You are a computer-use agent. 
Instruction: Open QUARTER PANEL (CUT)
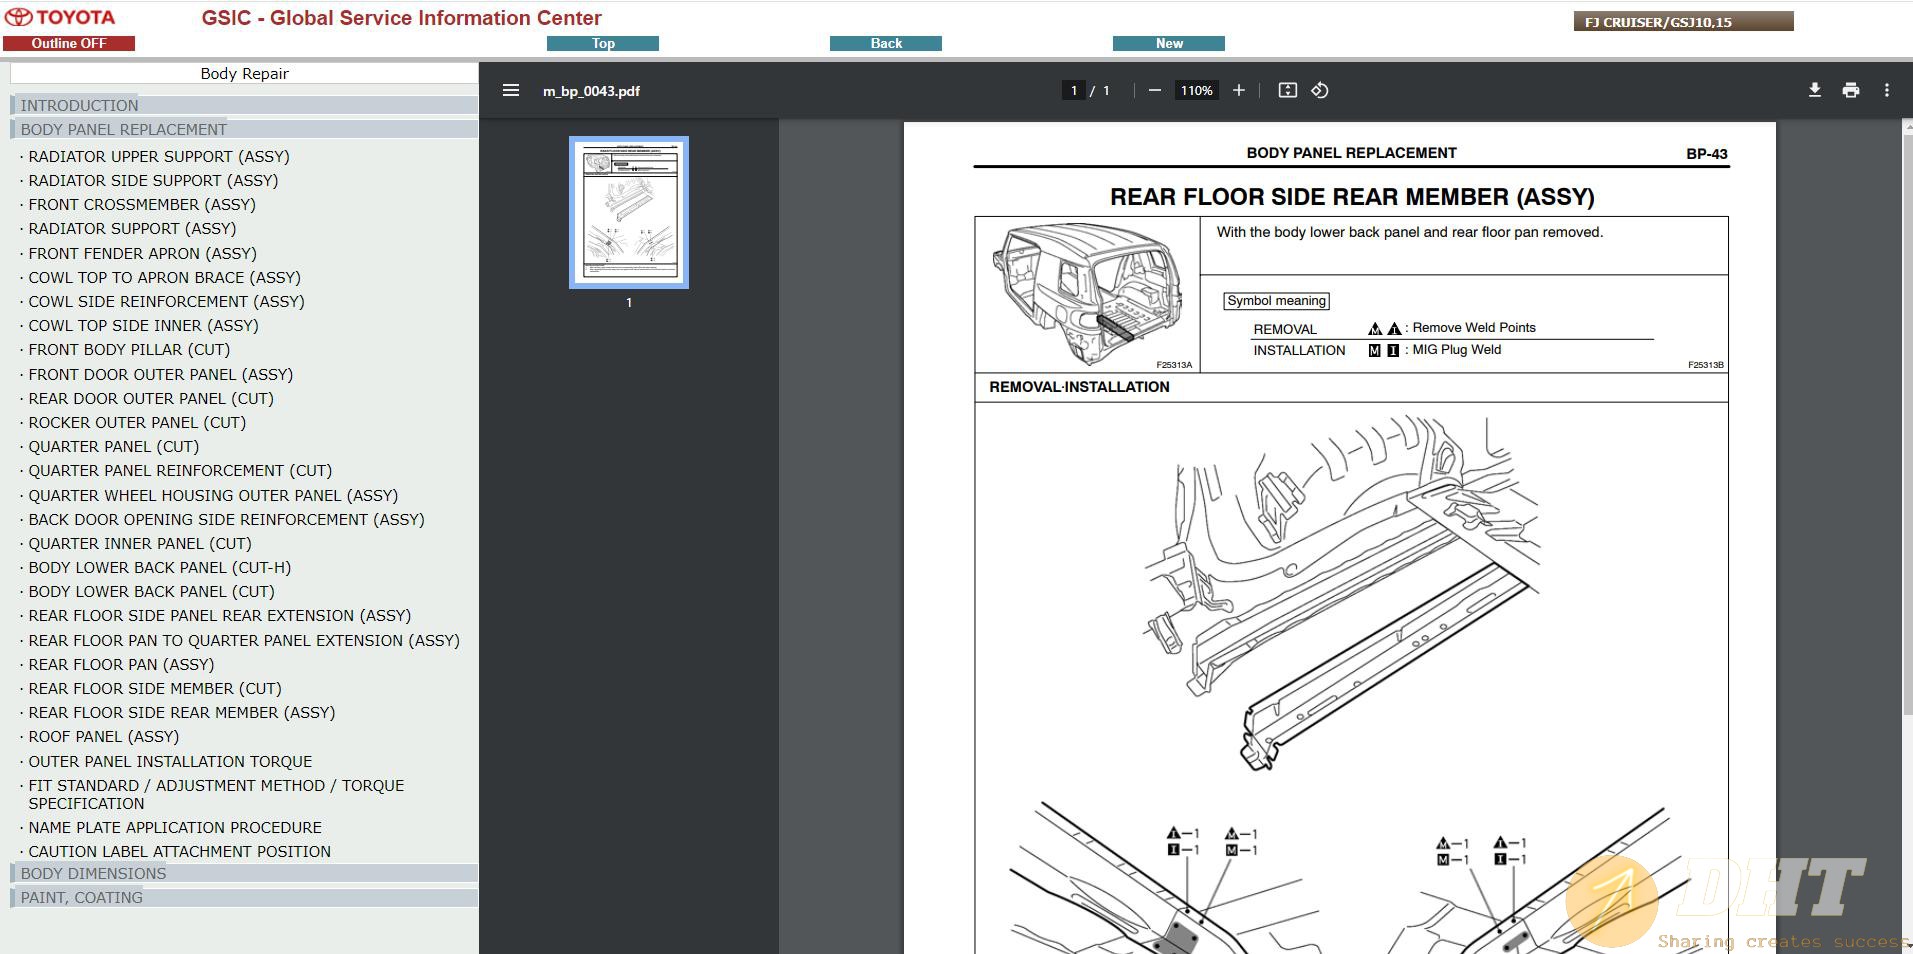click(113, 446)
